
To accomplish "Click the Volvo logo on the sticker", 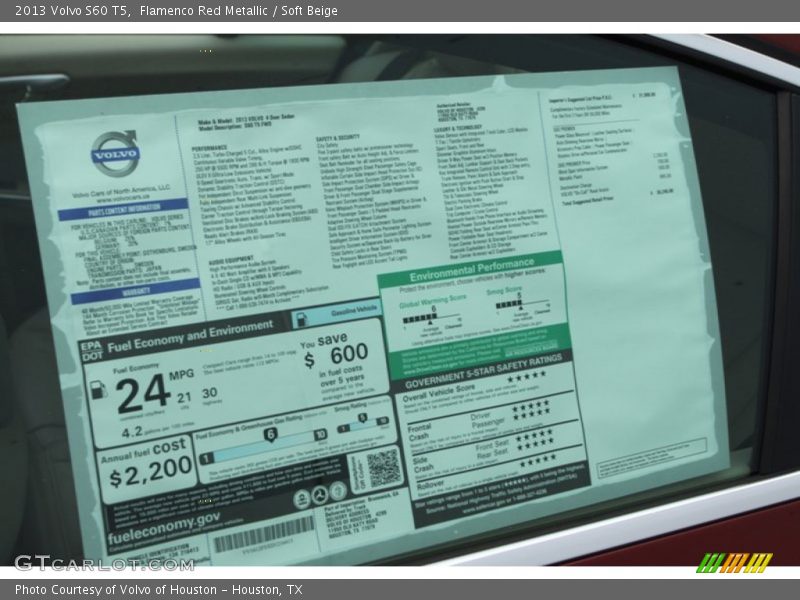I will tap(115, 153).
